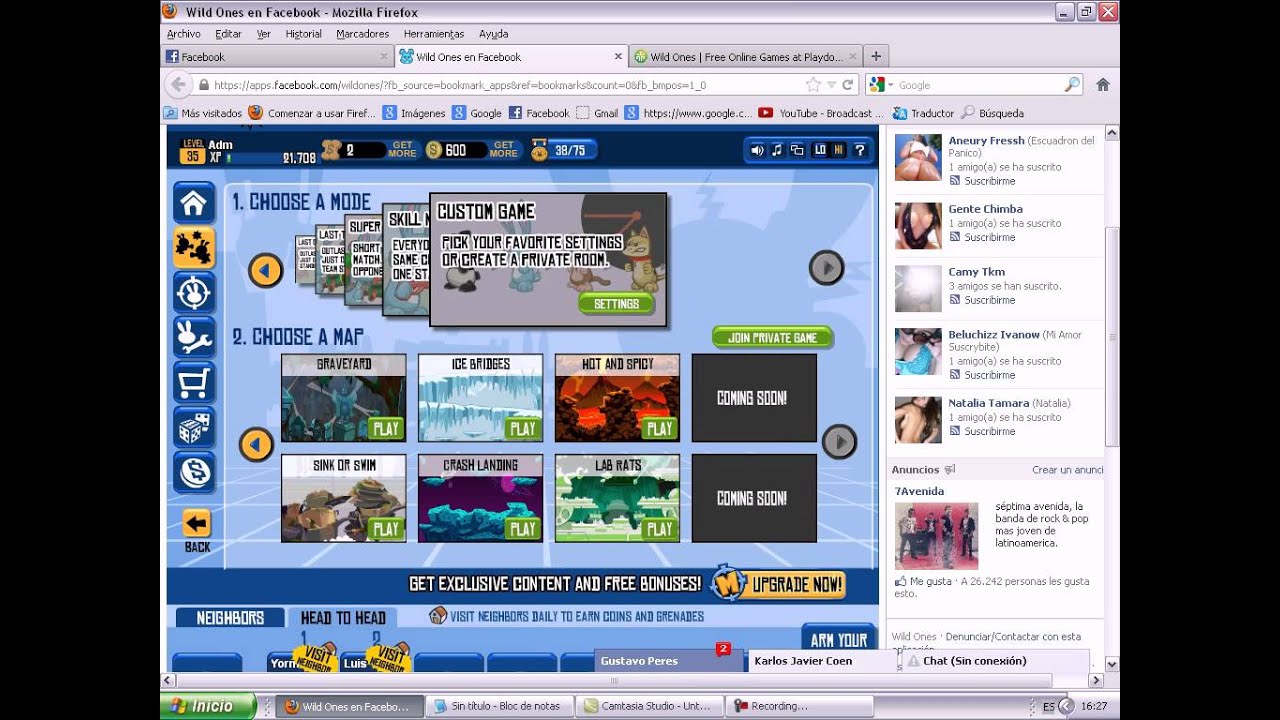
Task: Open Archivo menu
Action: pos(184,34)
